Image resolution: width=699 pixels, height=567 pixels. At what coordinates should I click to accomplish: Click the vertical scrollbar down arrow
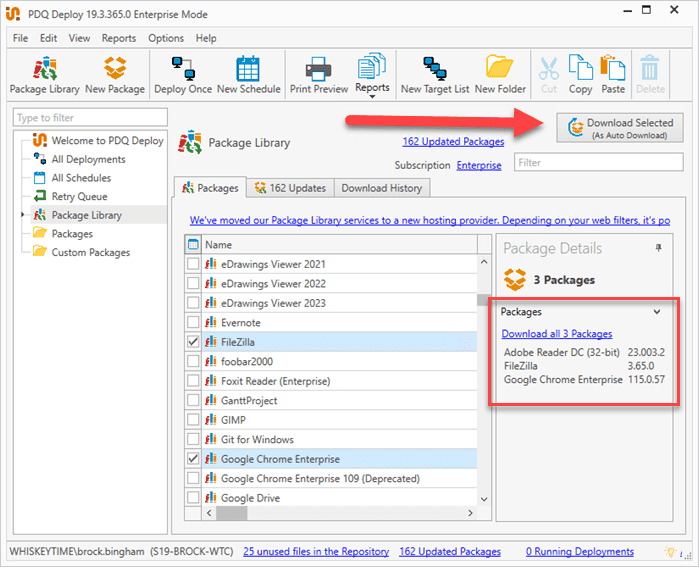[x=484, y=499]
